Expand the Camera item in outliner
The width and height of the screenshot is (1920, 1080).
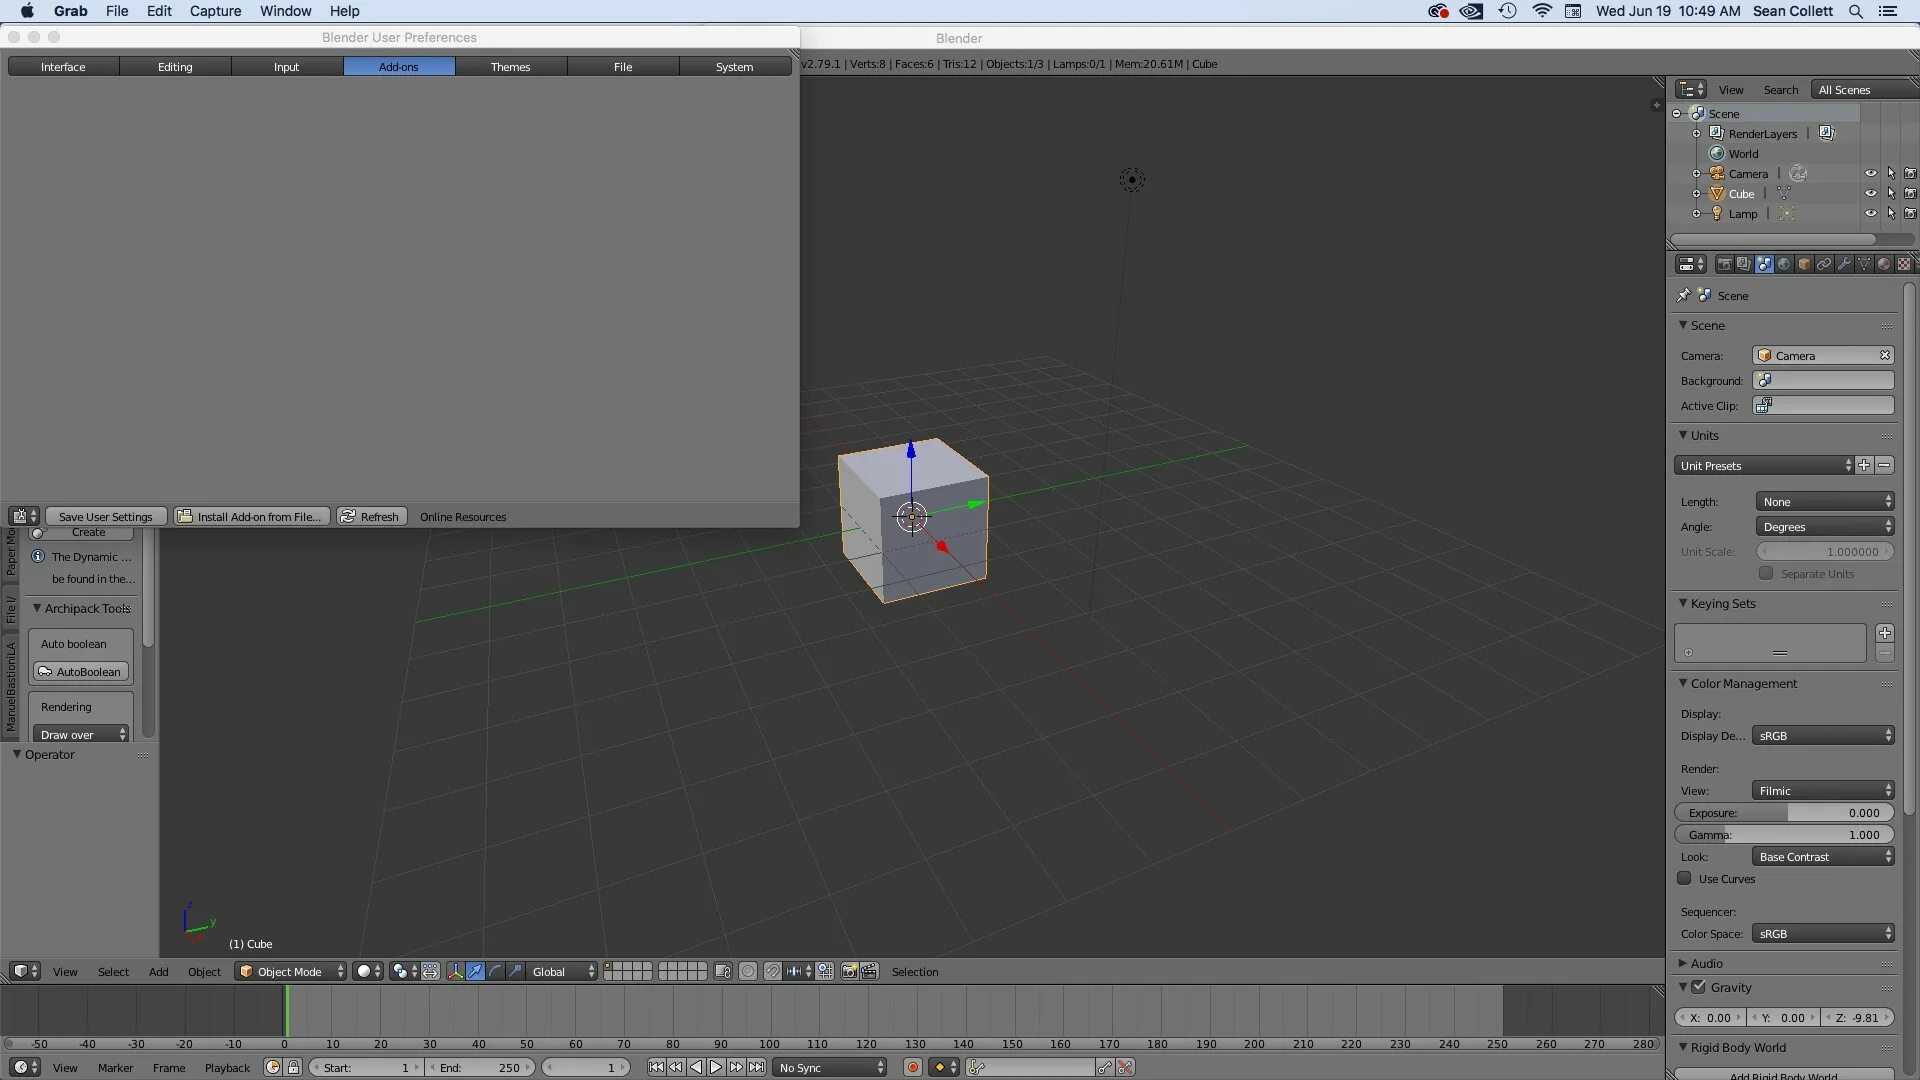pos(1696,173)
